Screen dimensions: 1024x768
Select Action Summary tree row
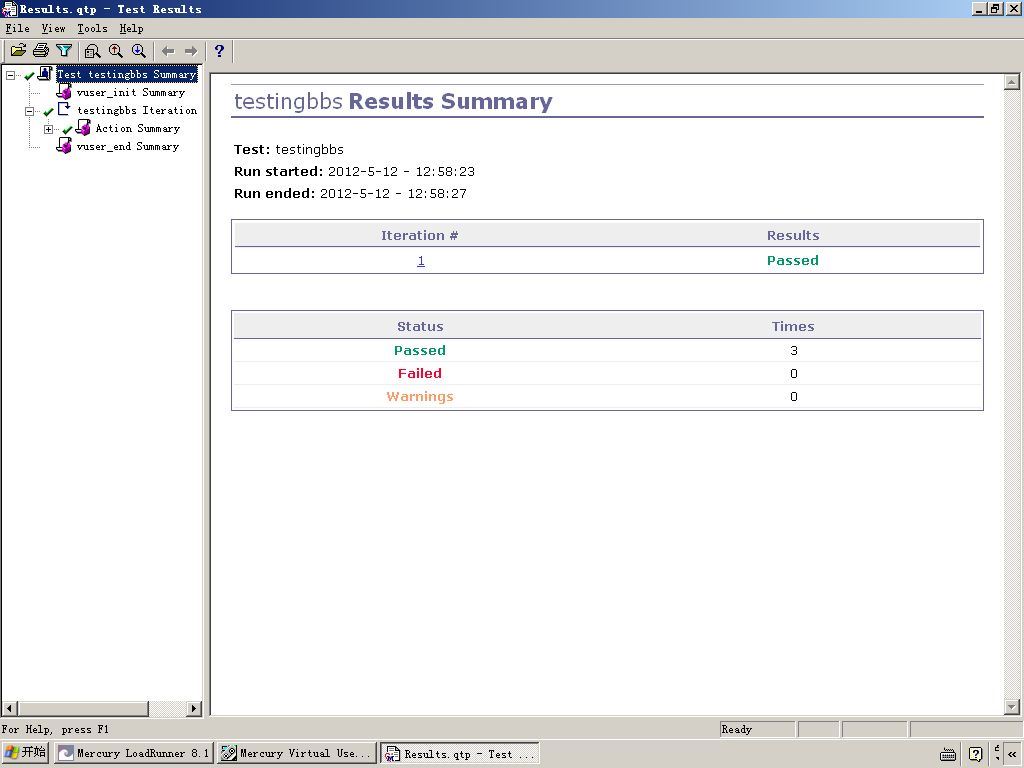point(138,129)
